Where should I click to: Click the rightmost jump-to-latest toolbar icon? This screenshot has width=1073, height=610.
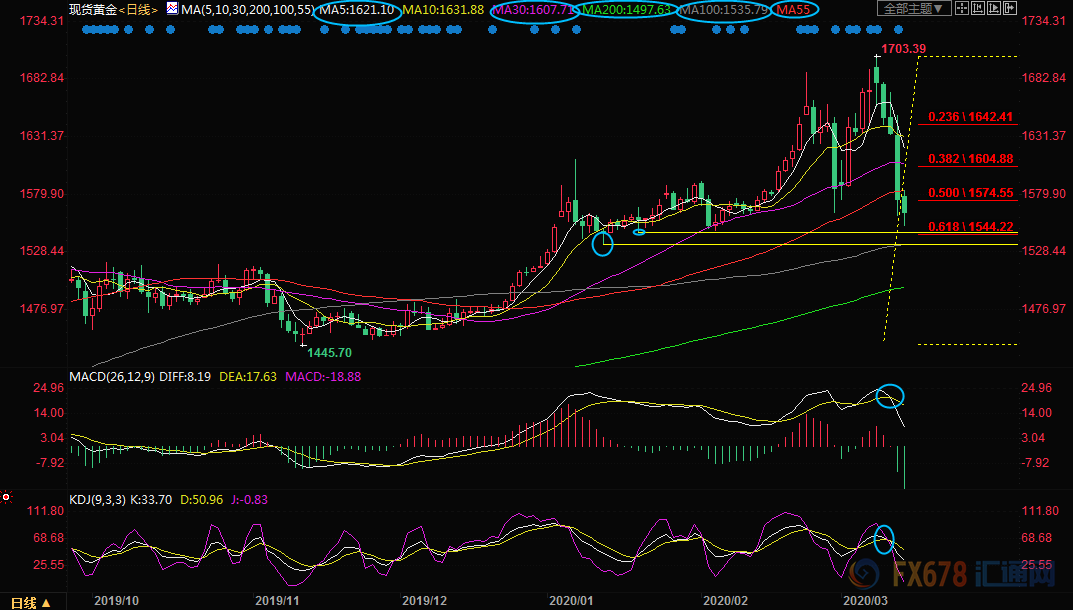[1012, 9]
